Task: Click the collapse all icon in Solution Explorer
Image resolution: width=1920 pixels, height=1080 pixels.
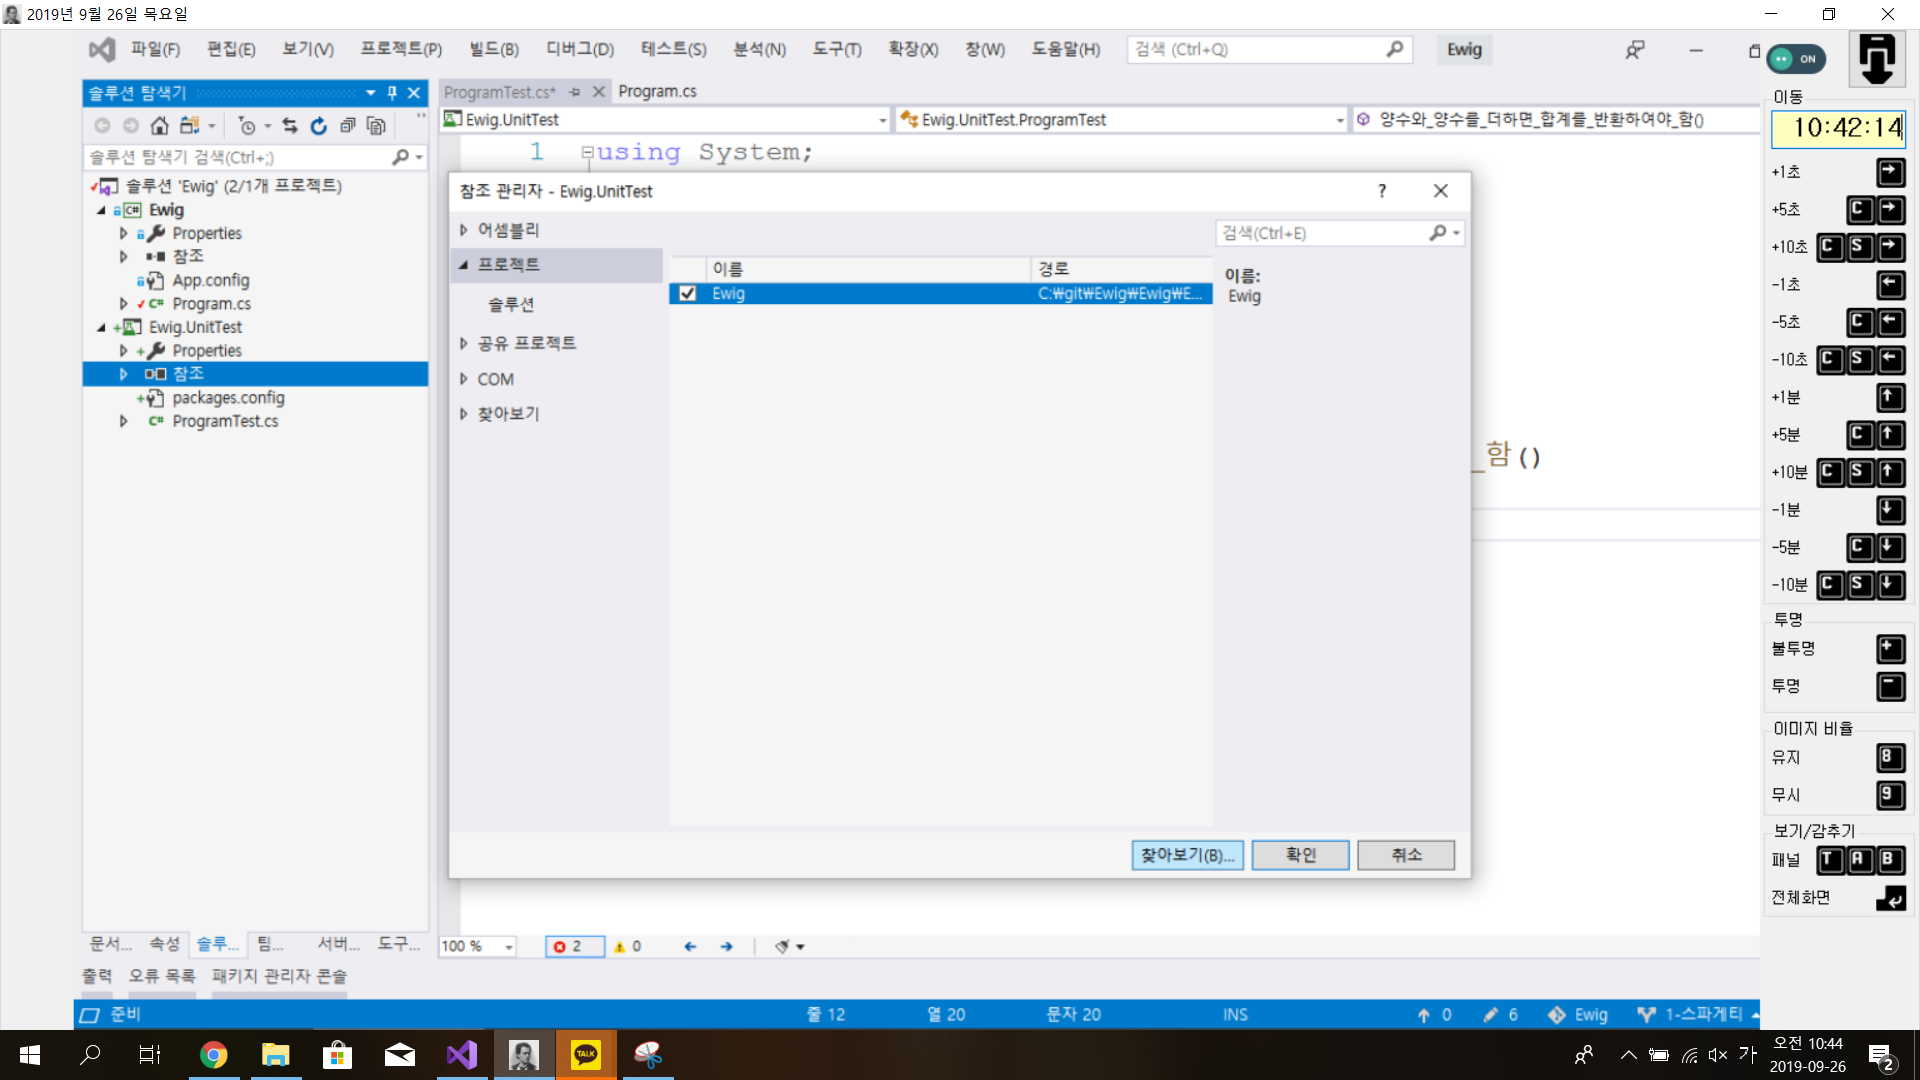Action: (347, 125)
